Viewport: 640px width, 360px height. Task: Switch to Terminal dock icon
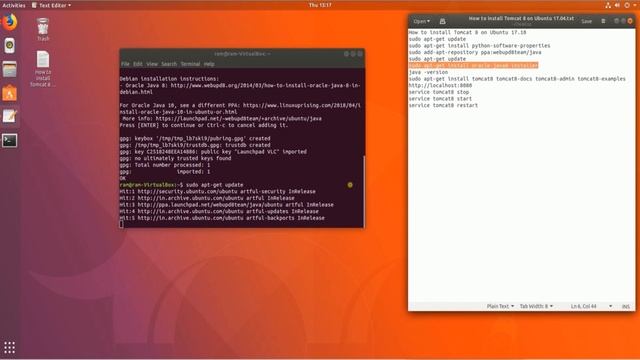[10, 140]
